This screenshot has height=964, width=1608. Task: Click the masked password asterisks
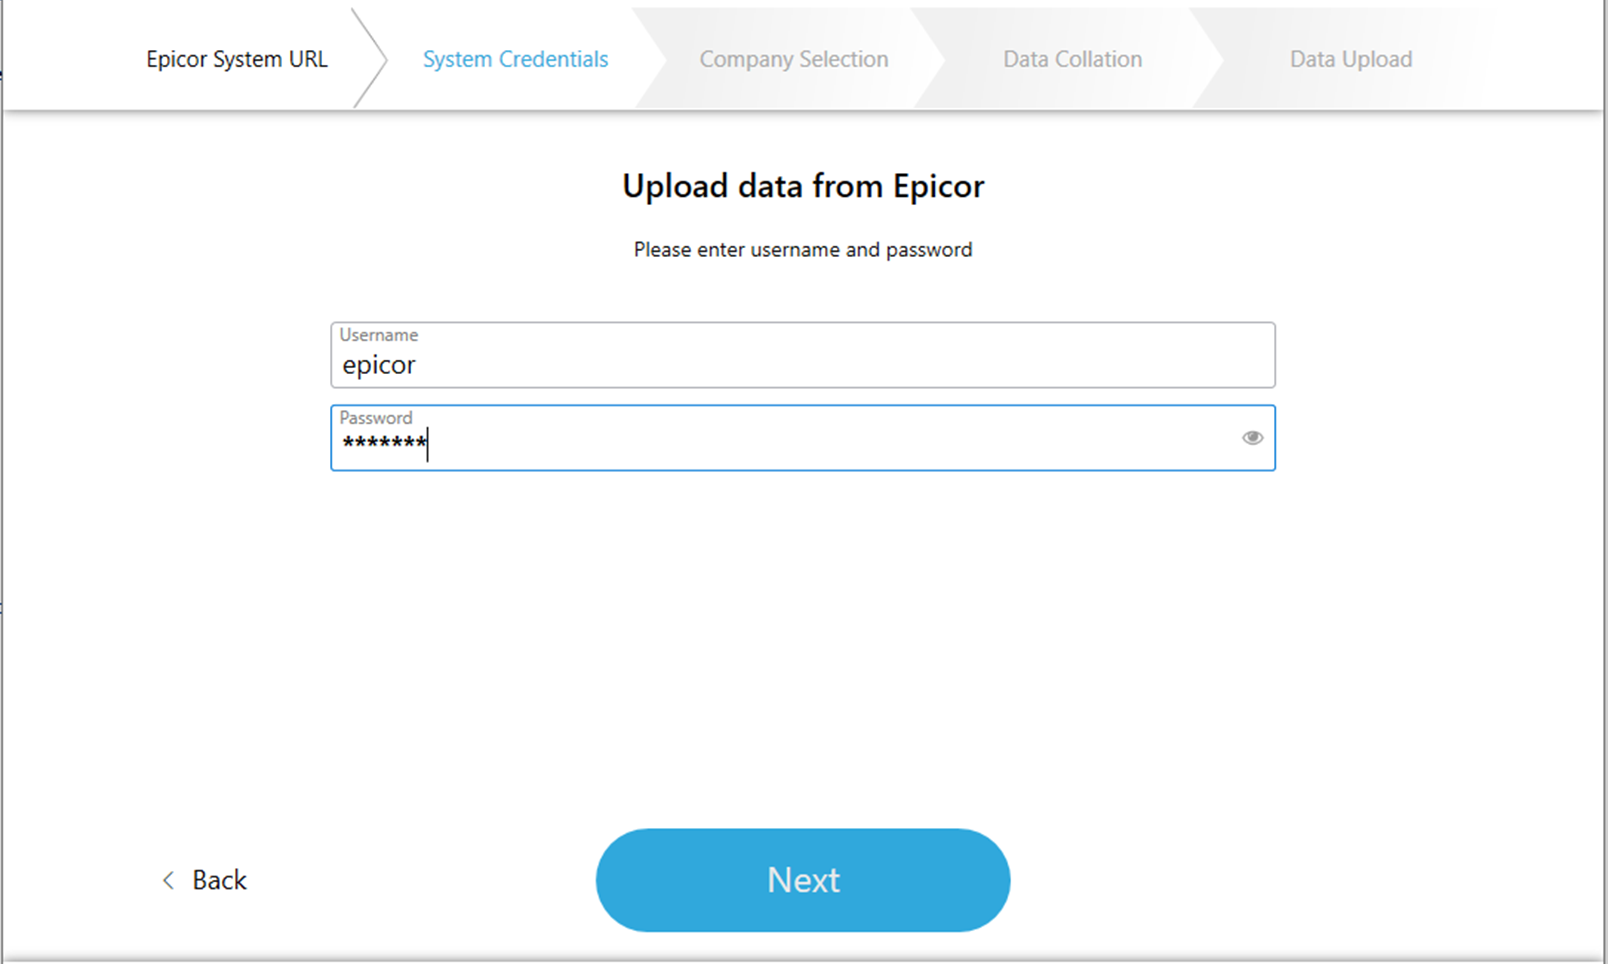tap(384, 443)
